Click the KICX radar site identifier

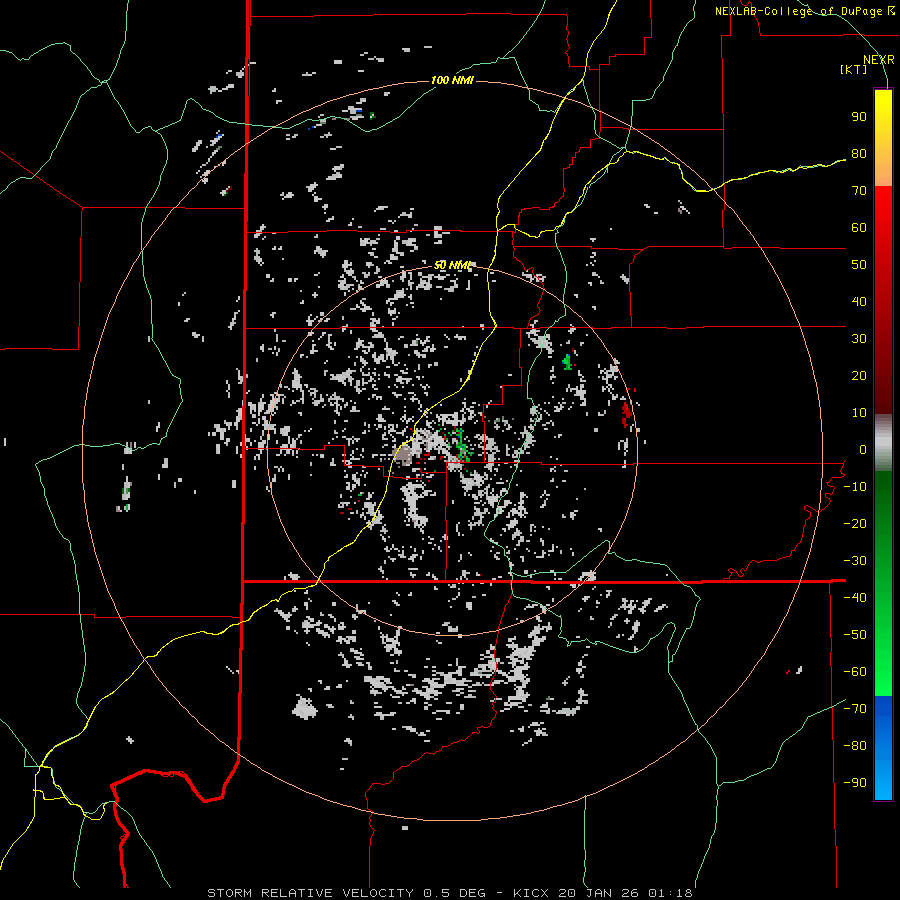[x=531, y=893]
